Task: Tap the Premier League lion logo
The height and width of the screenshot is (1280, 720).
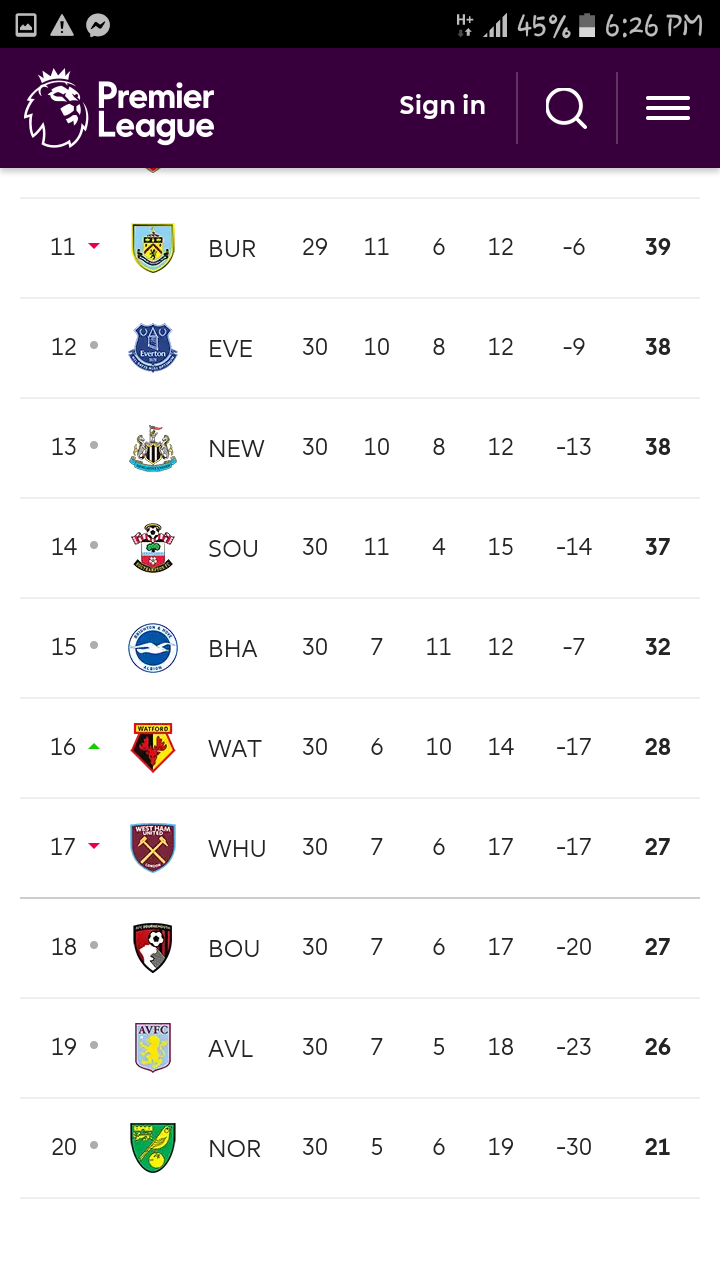Action: [x=56, y=108]
